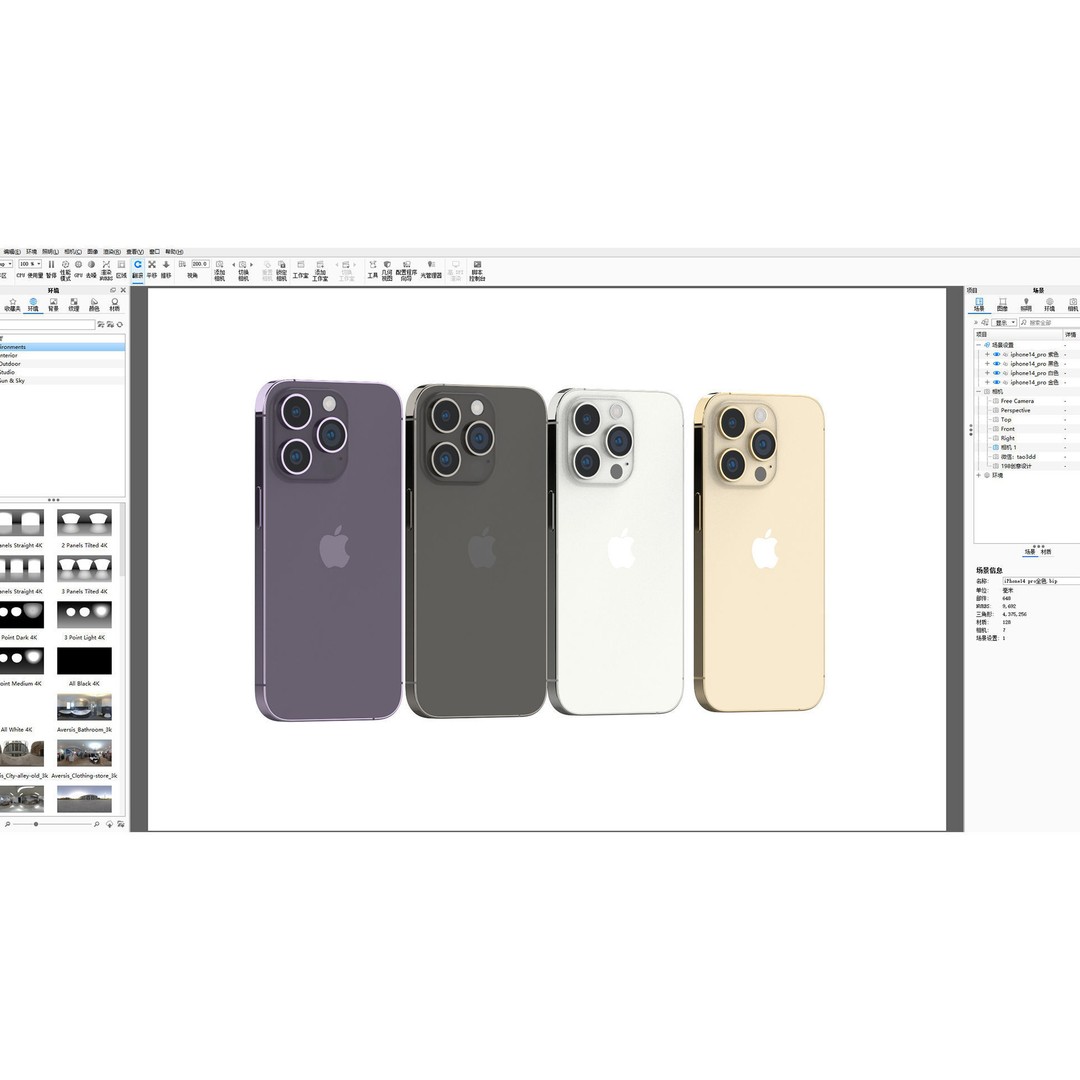Image resolution: width=1080 pixels, height=1080 pixels.
Task: Open the 照明 lighting menu
Action: (50, 252)
